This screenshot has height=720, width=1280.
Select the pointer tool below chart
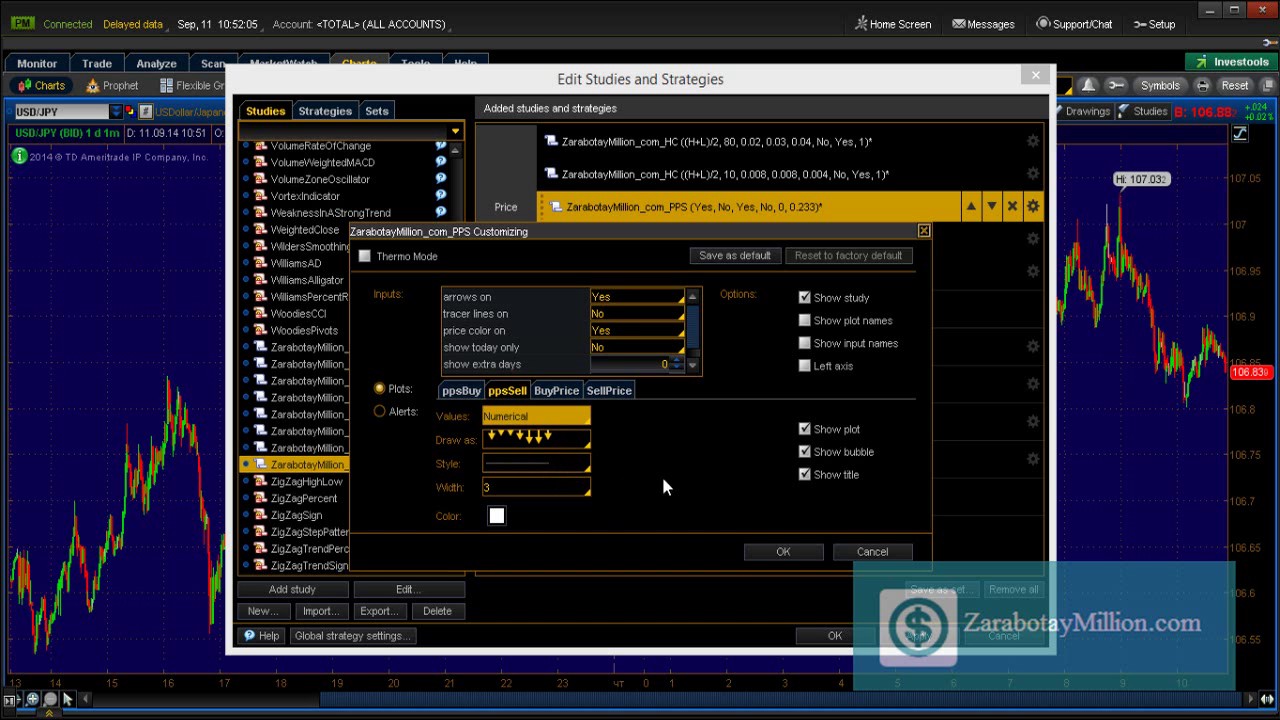[x=68, y=699]
